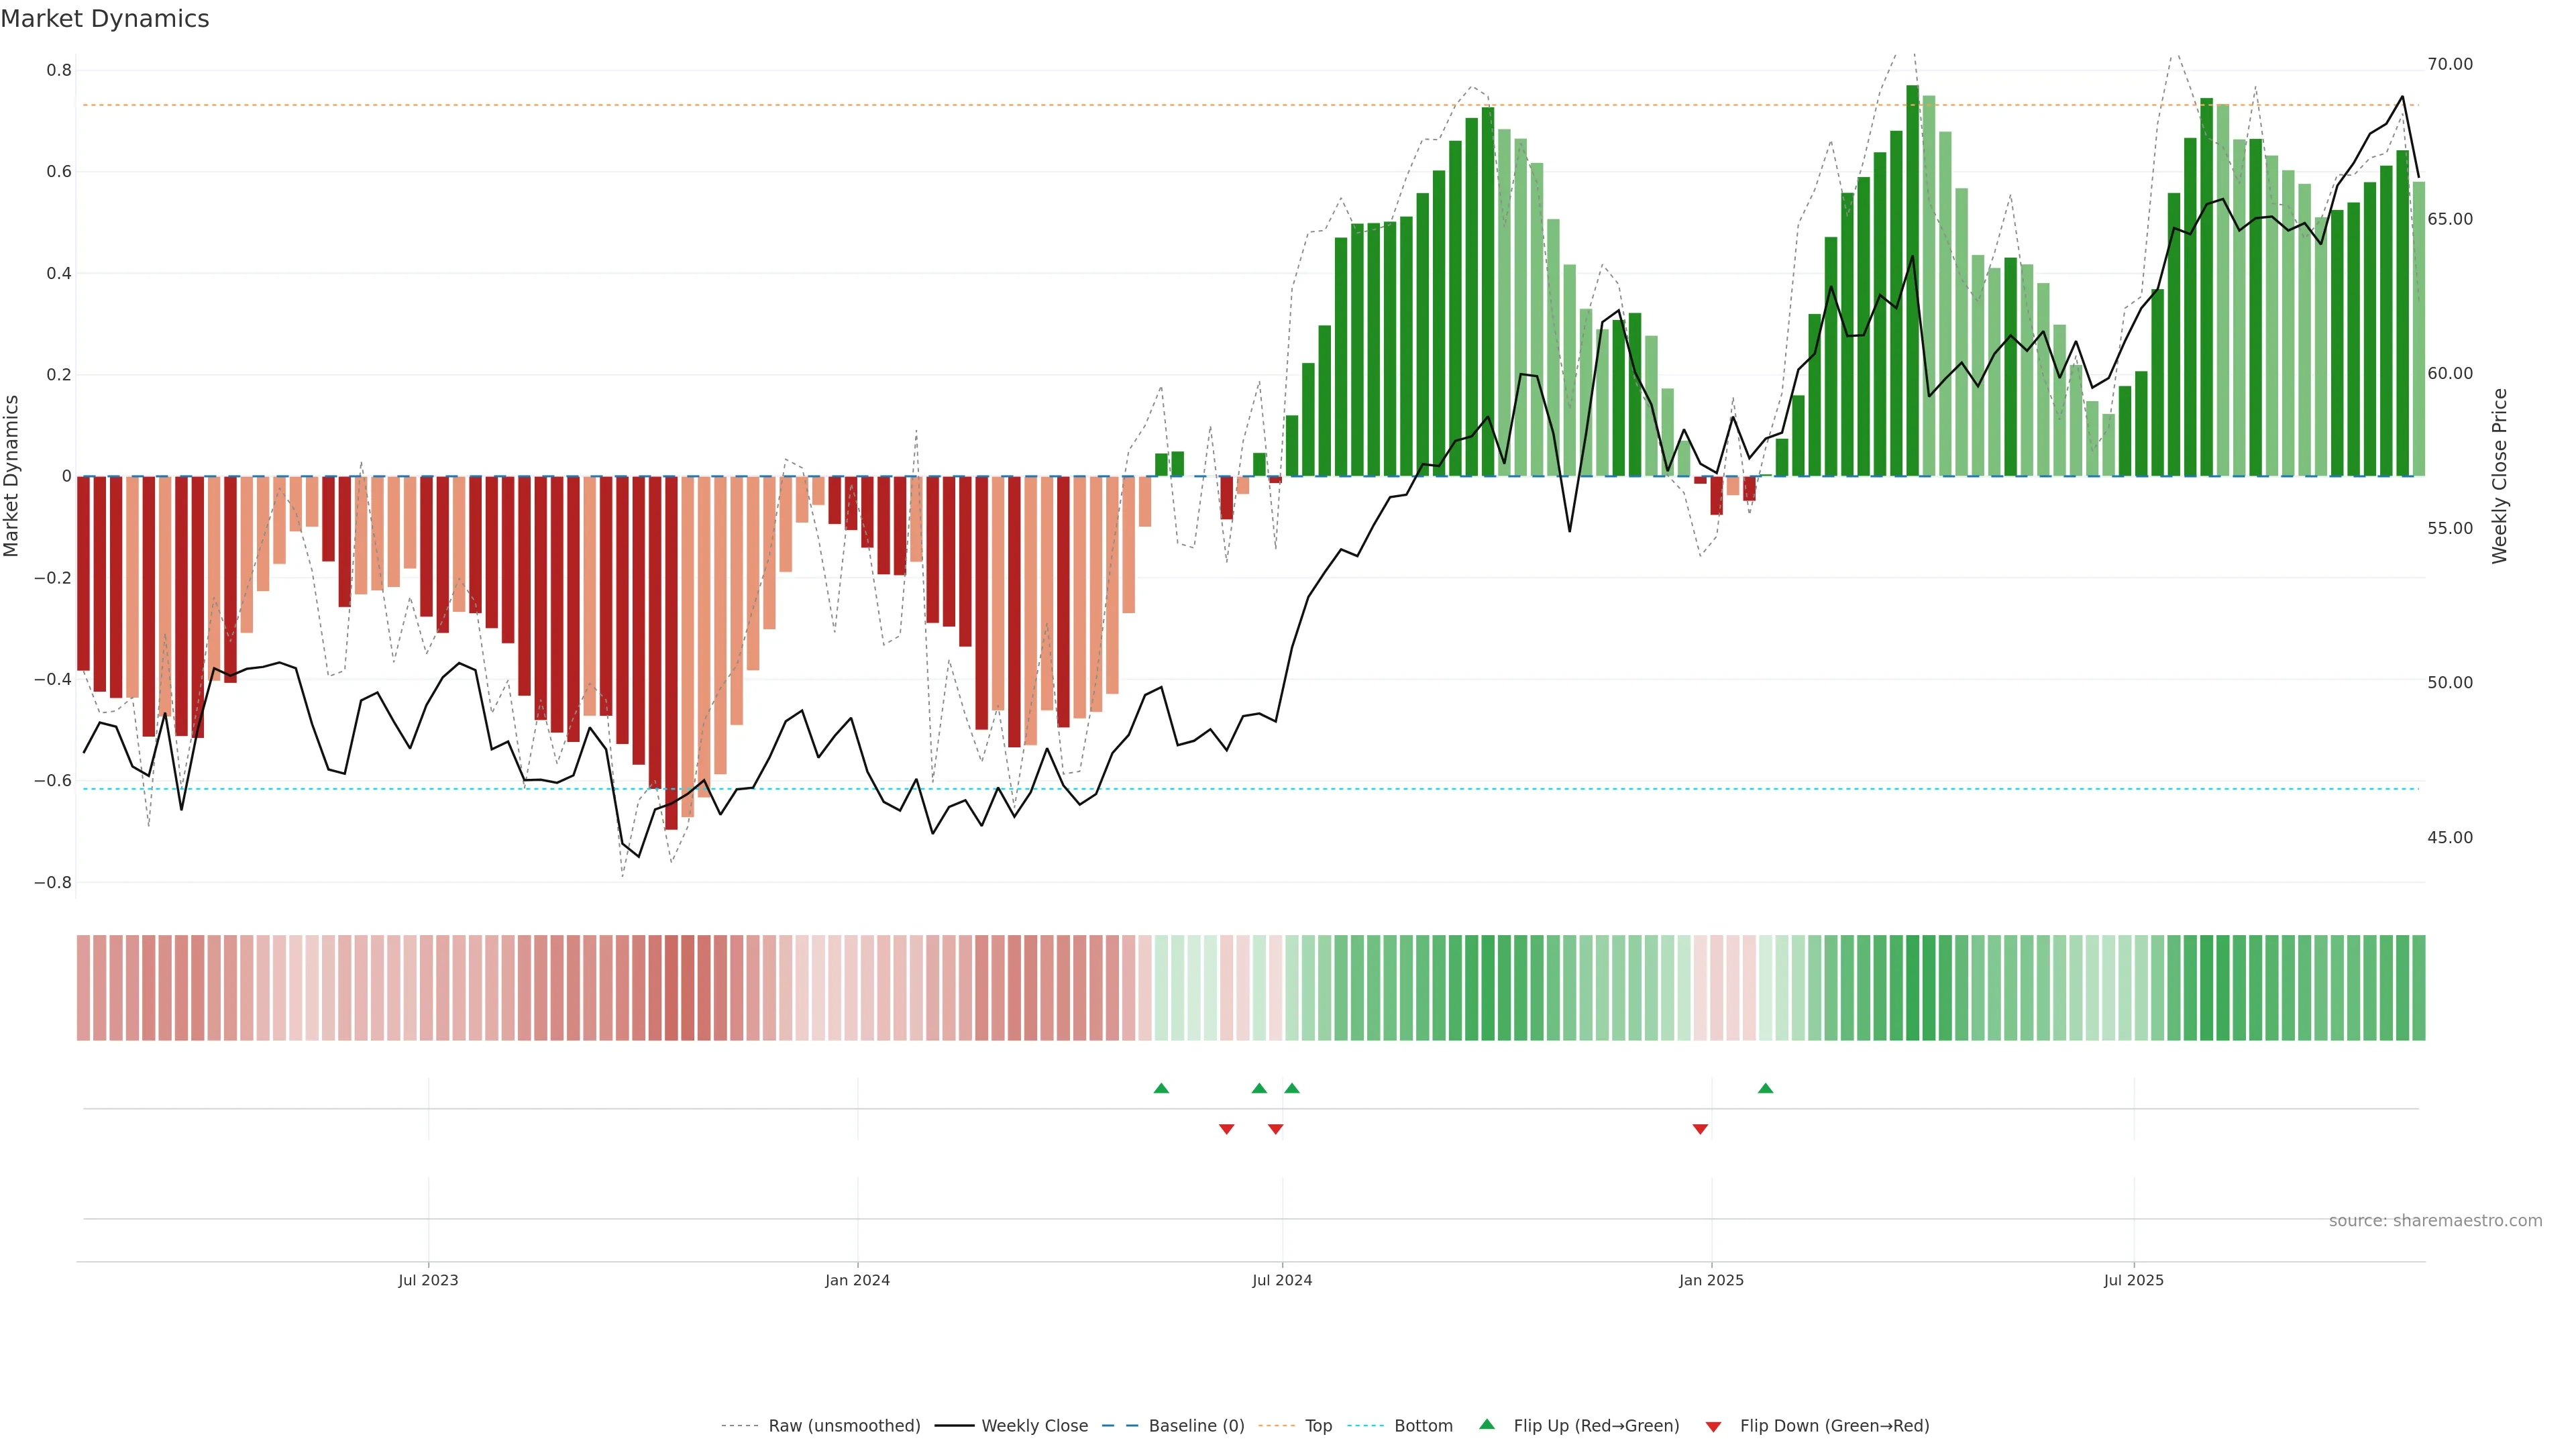Screen dimensions: 2576x1449
Task: Toggle the Baseline (0) legend entry
Action: (x=1196, y=1426)
